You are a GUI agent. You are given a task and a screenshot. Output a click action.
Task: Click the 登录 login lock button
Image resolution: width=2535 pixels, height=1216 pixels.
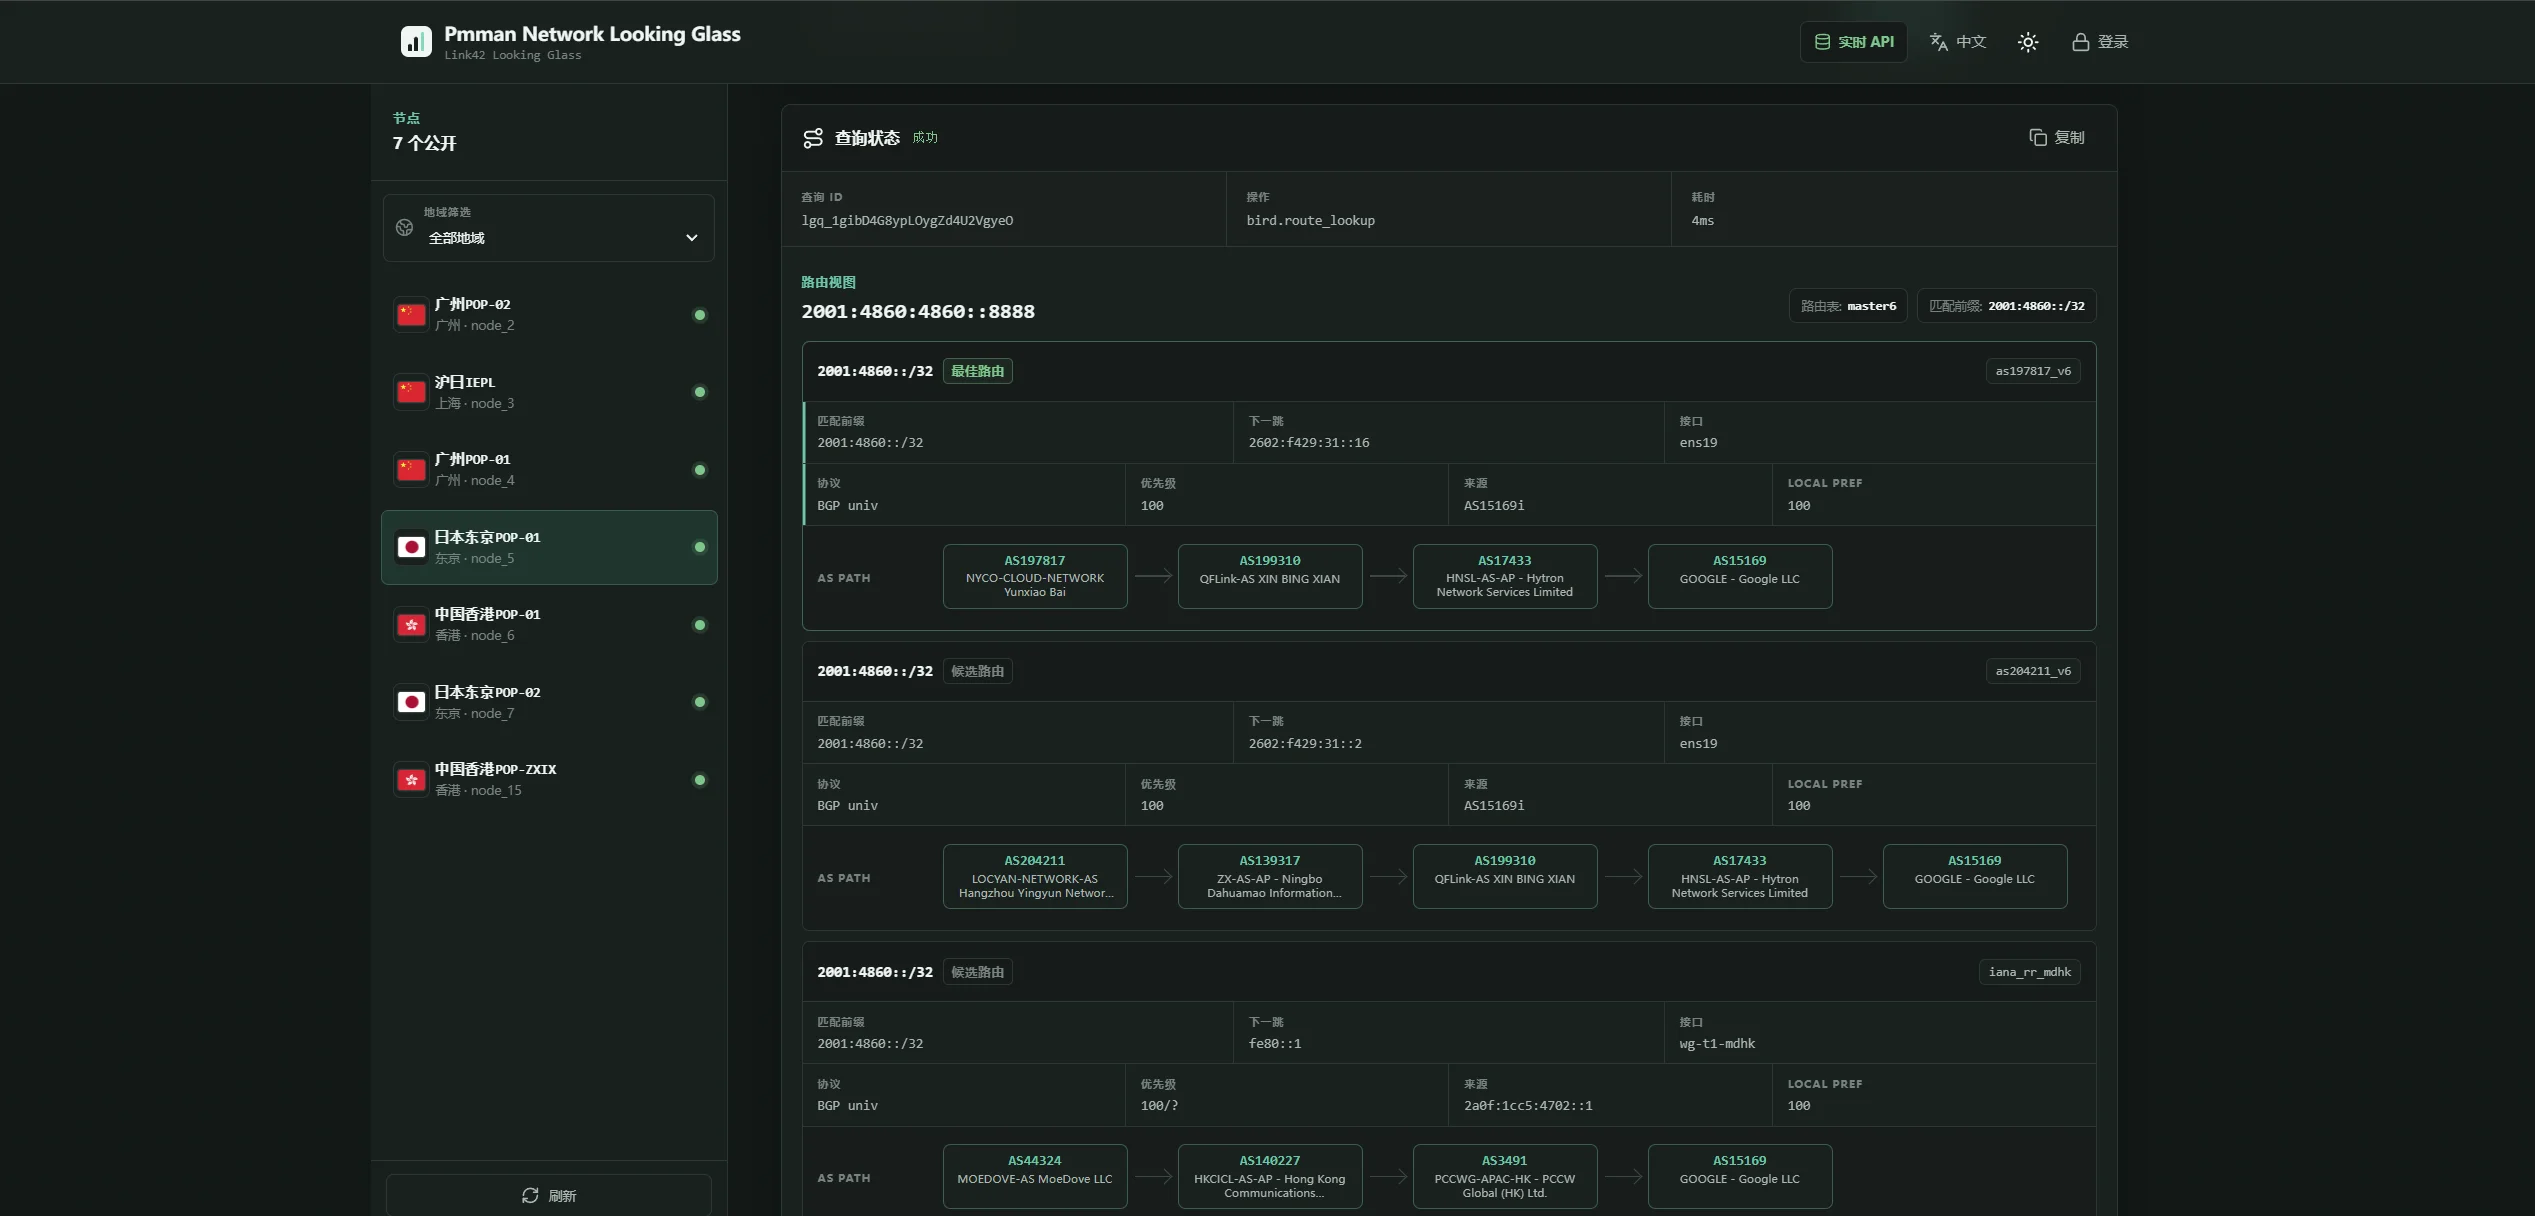tap(2100, 42)
